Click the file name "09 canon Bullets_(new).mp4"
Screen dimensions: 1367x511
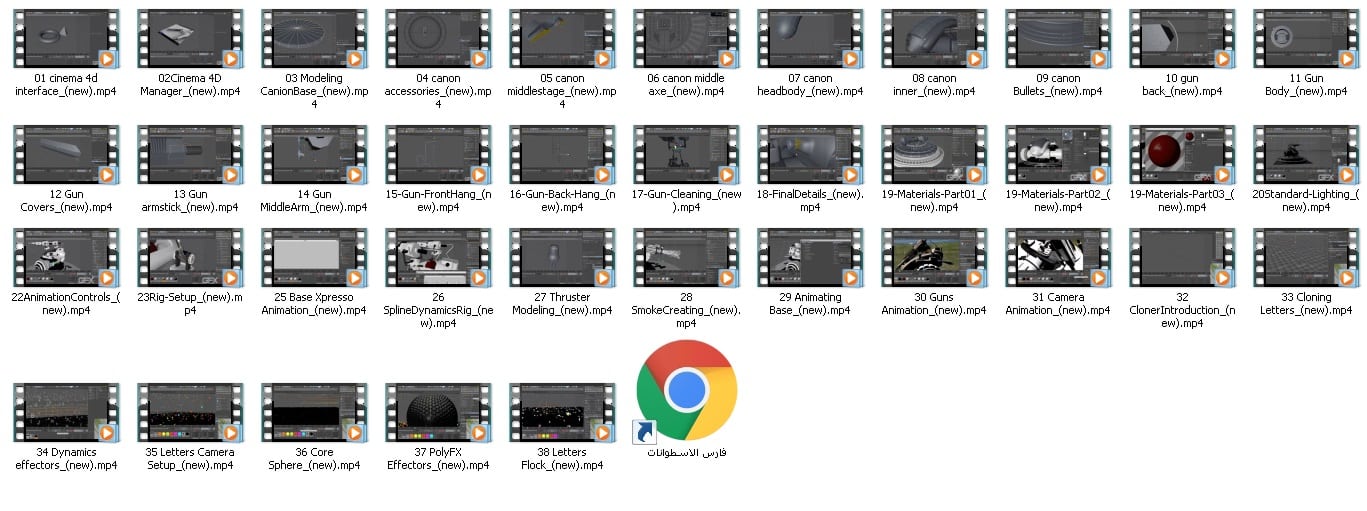pyautogui.click(x=1058, y=84)
